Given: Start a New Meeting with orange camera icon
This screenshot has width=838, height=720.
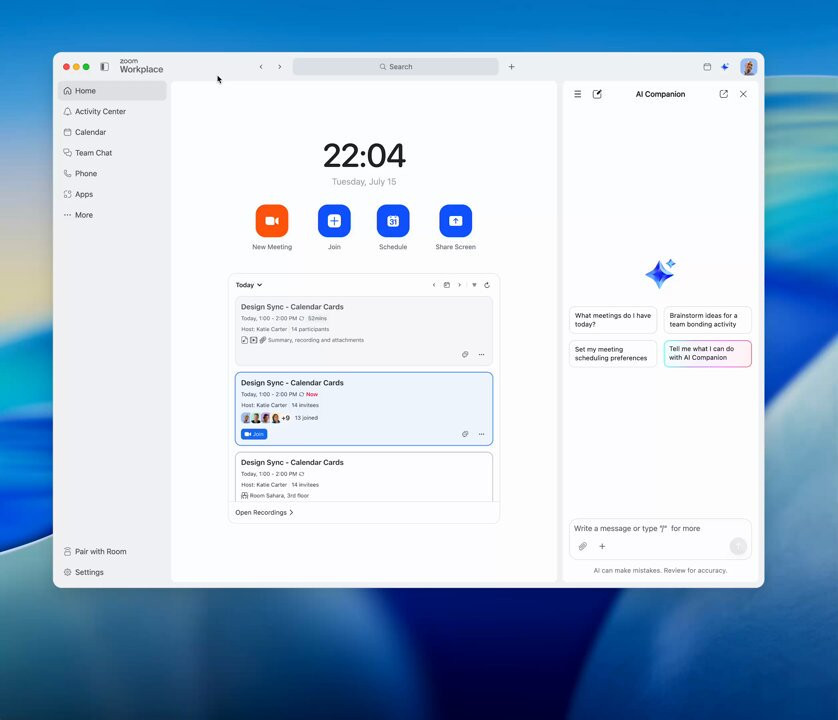Looking at the screenshot, I should (x=271, y=220).
